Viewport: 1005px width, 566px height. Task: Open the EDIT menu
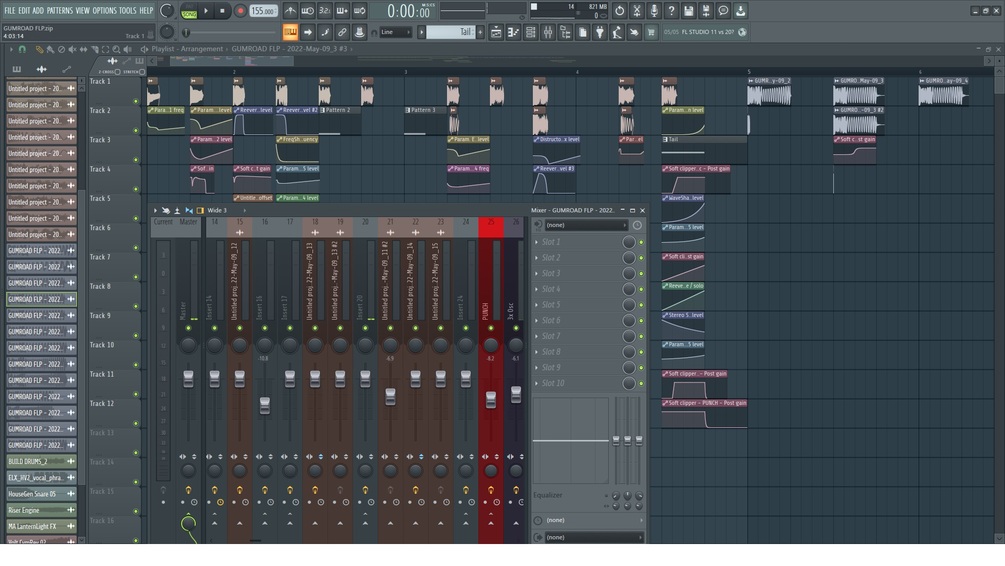click(24, 10)
